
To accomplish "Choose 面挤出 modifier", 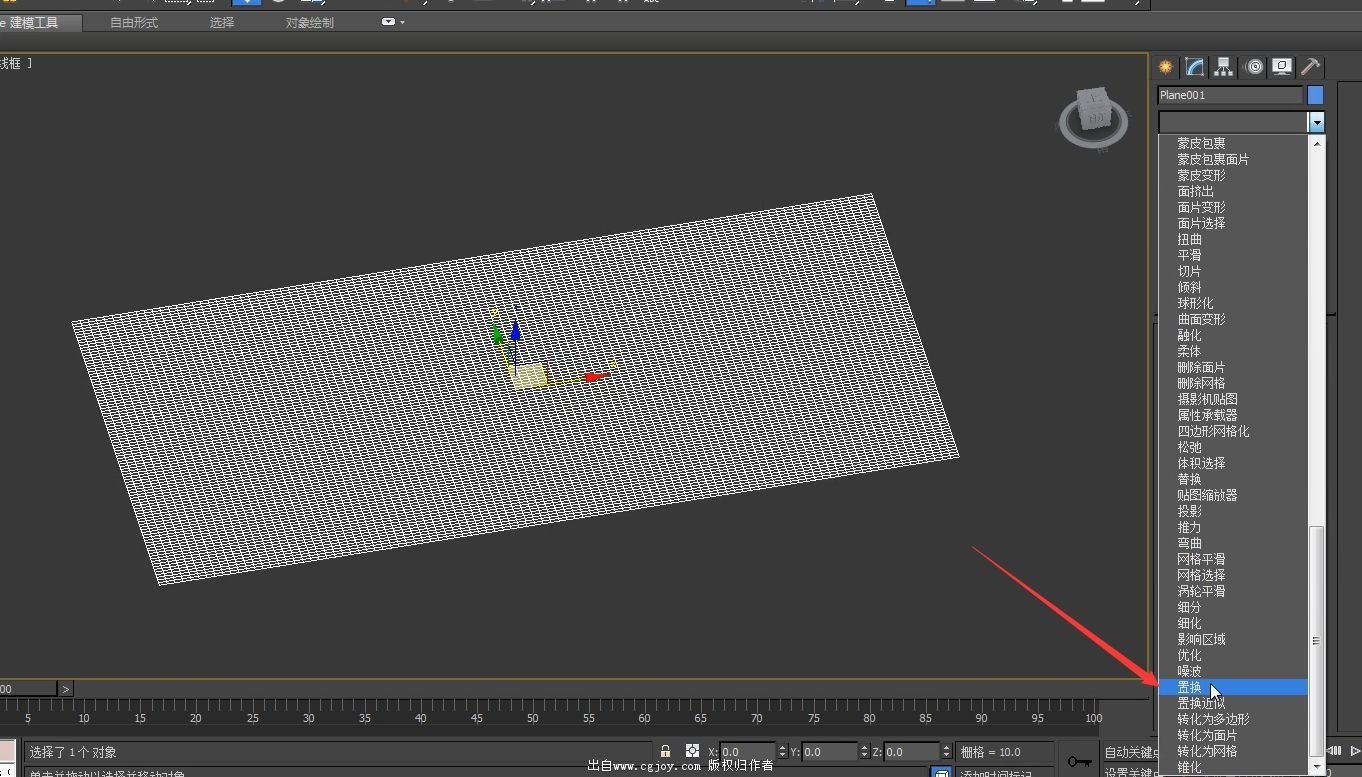I will click(1234, 191).
